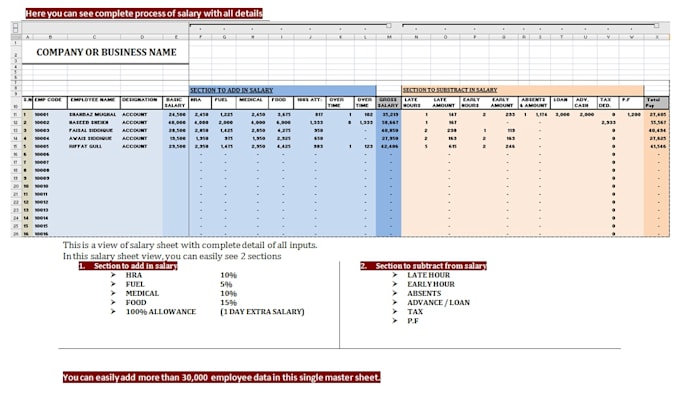Click ACCOUNT designation in Riffat Gull's row

(142, 147)
